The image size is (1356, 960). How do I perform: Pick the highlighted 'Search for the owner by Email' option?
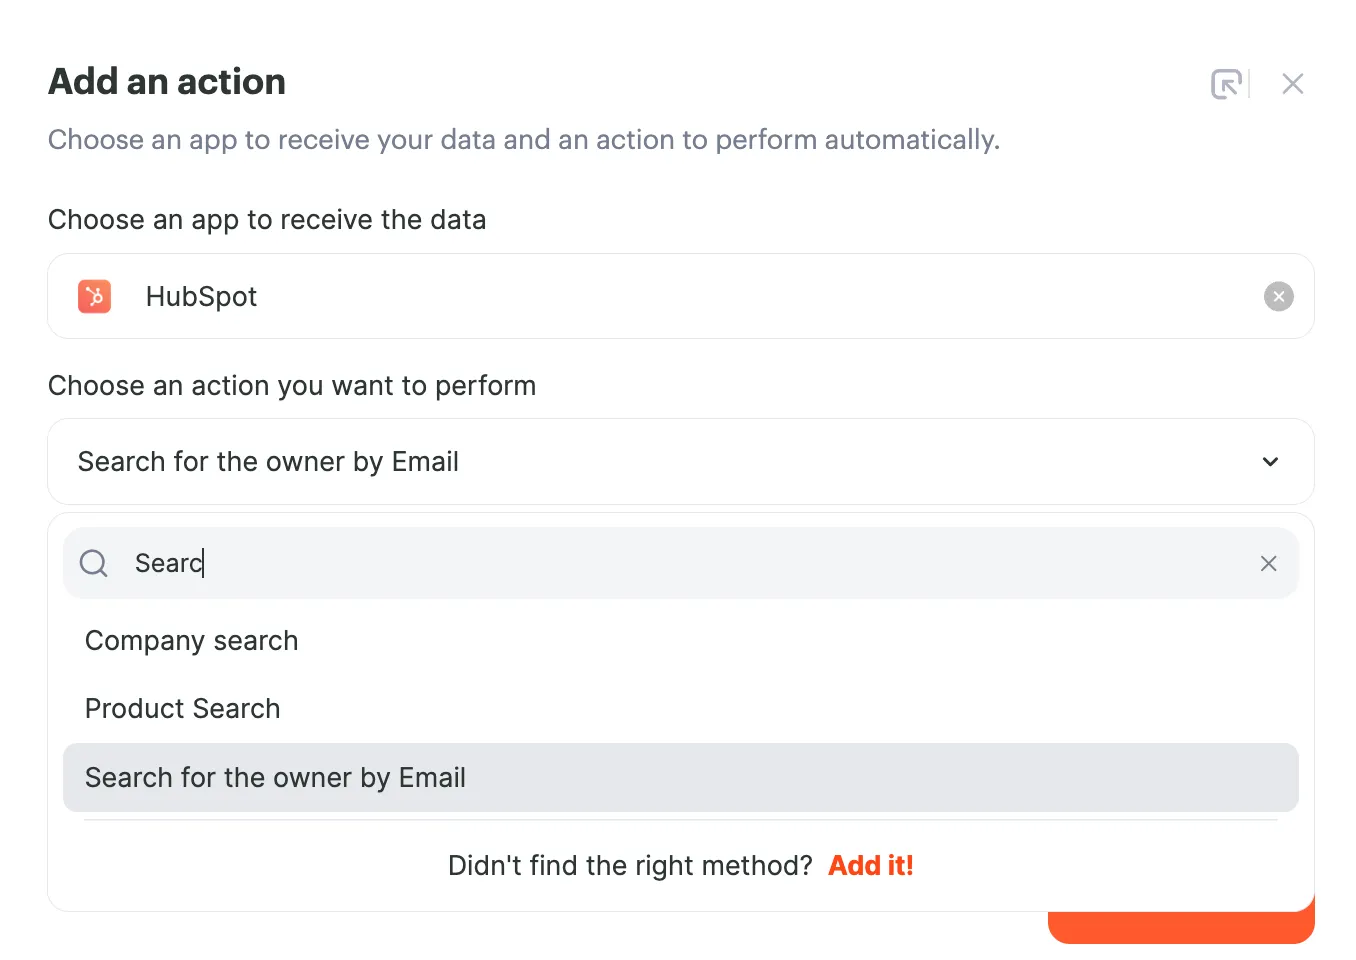click(x=681, y=777)
